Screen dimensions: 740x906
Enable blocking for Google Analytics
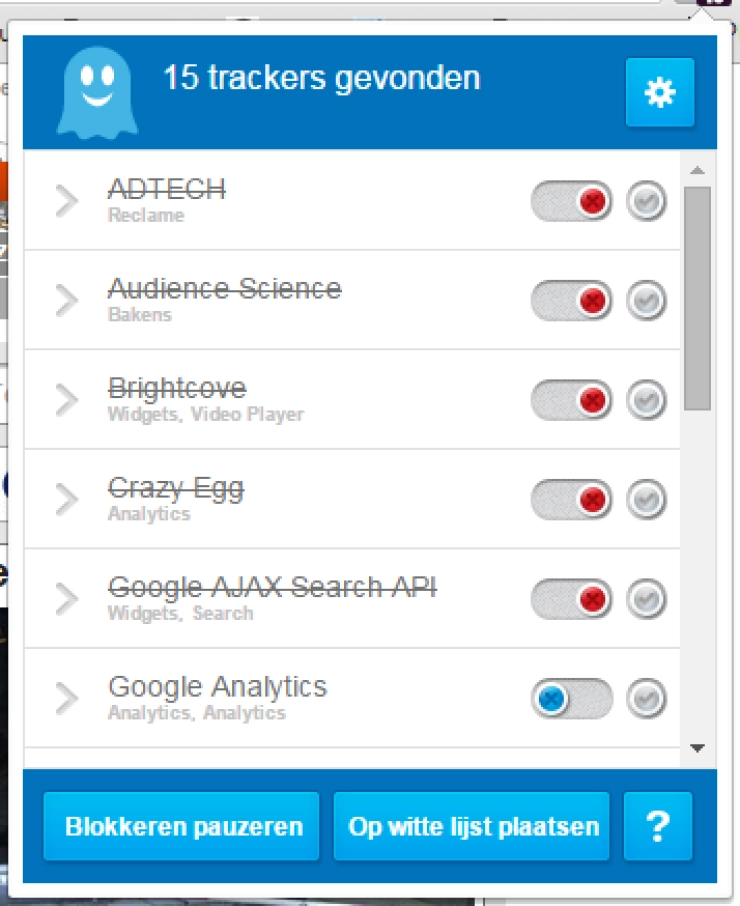[x=571, y=699]
